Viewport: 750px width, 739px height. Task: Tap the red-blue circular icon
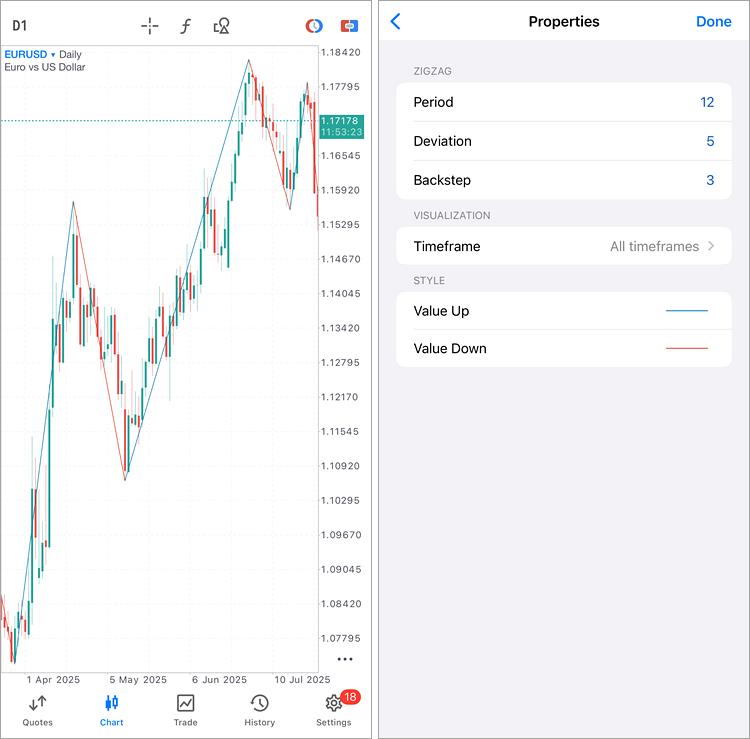(x=314, y=26)
